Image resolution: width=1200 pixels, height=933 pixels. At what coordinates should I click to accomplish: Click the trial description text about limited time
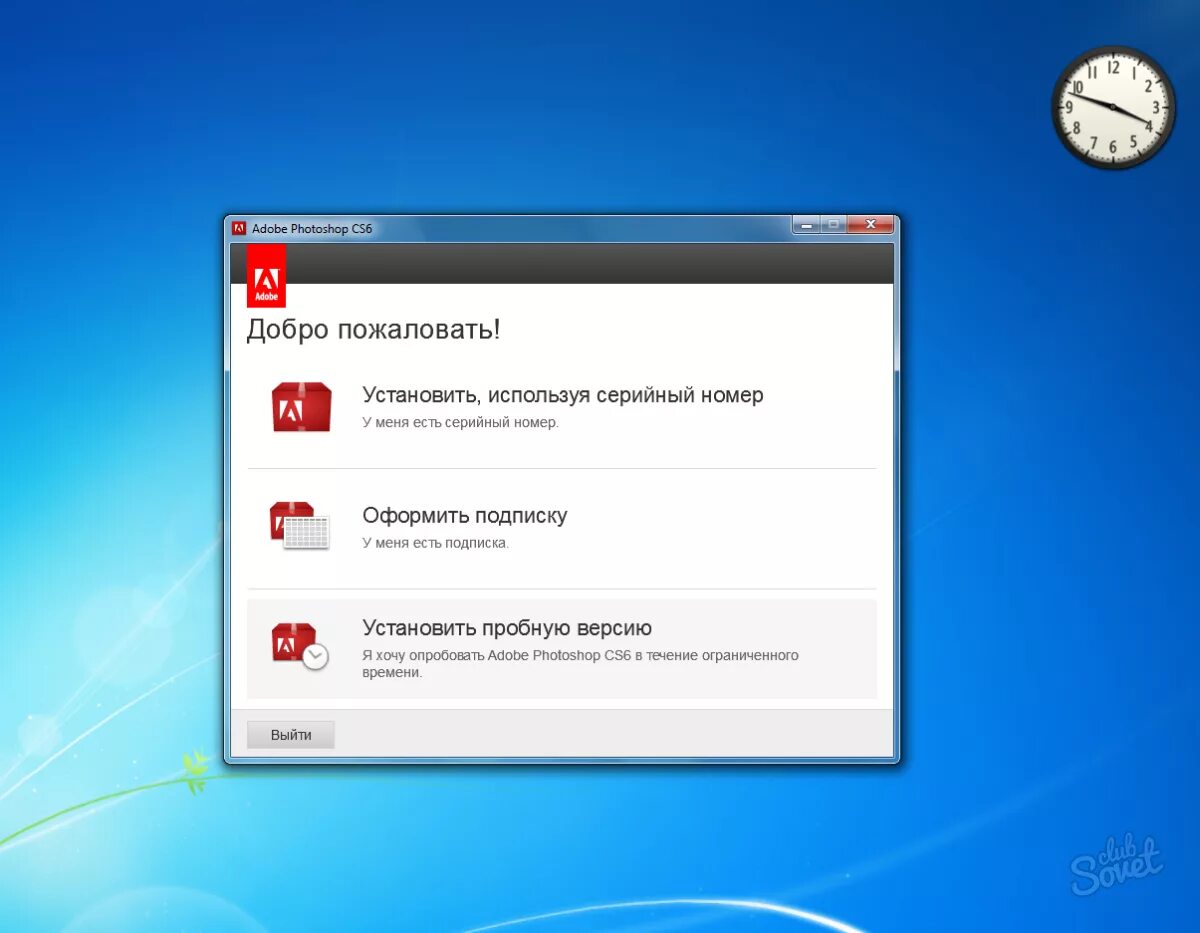[x=580, y=664]
